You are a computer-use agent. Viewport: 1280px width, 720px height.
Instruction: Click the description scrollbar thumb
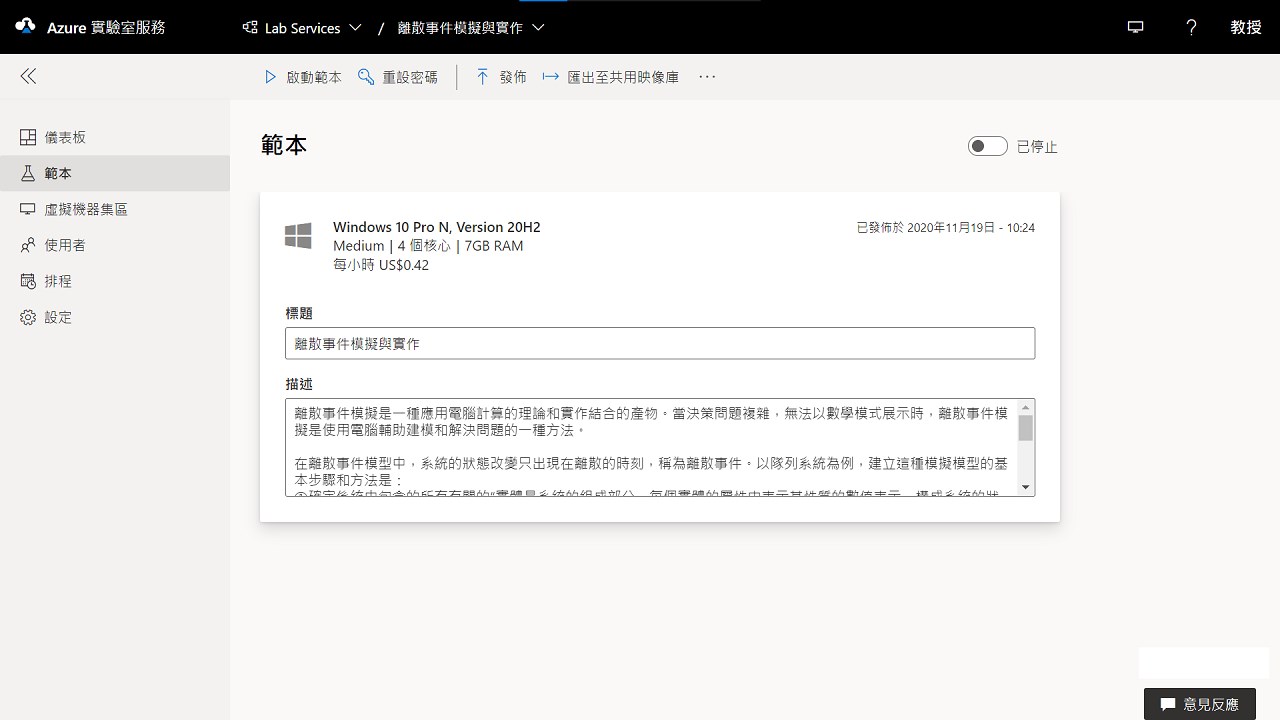(1025, 428)
